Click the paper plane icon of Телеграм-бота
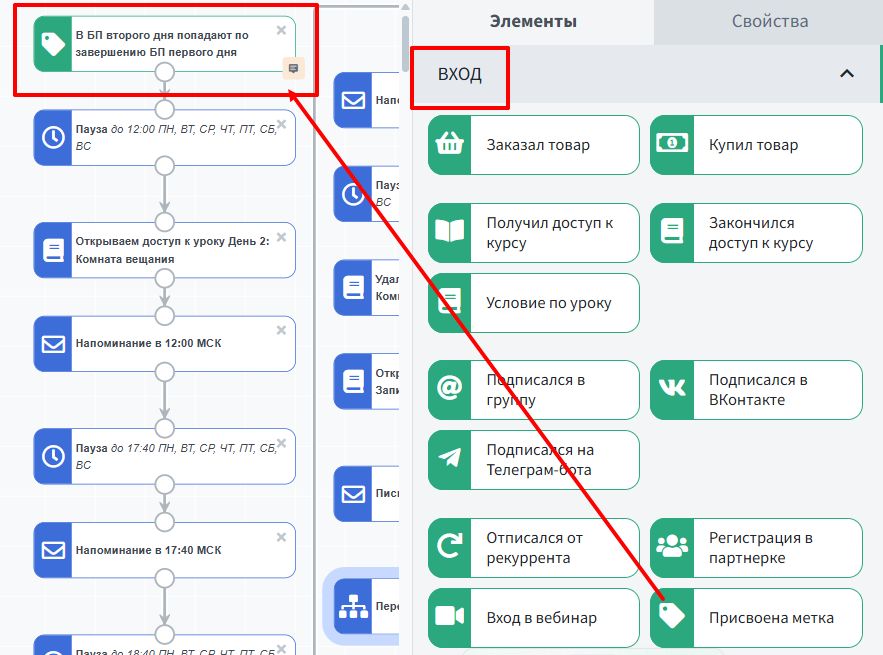 click(449, 458)
